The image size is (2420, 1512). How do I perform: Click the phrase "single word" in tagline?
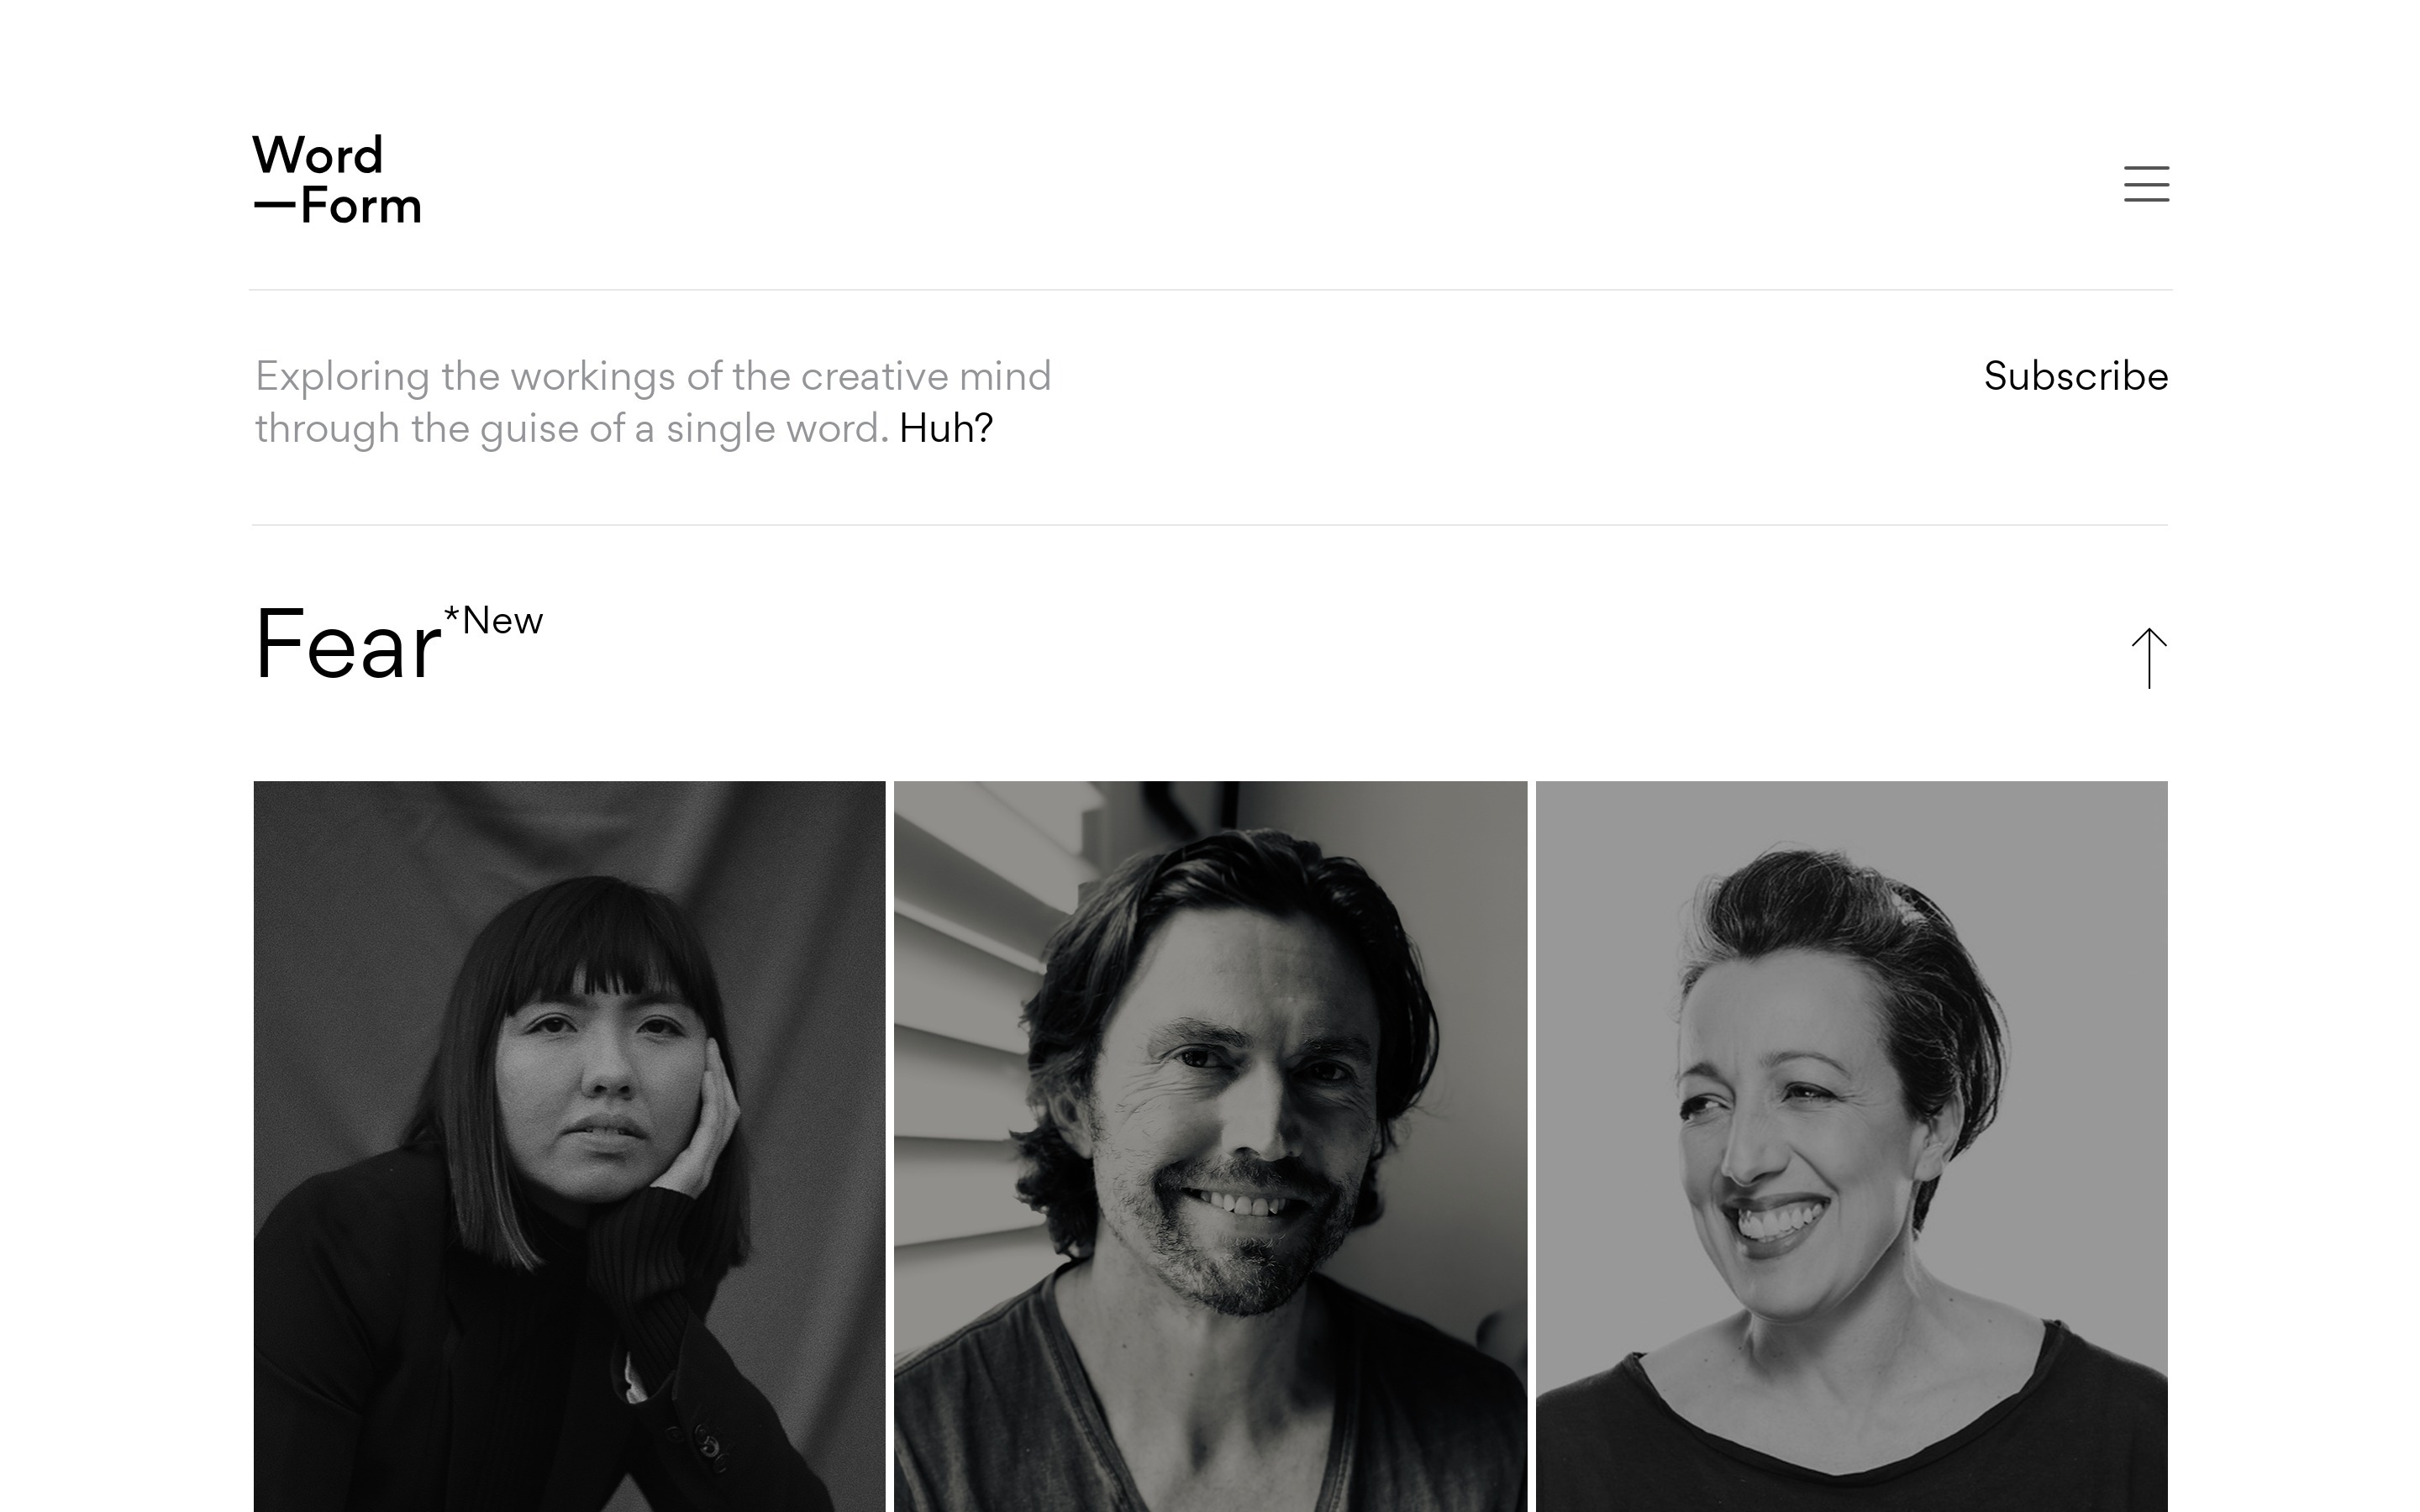[x=772, y=429]
